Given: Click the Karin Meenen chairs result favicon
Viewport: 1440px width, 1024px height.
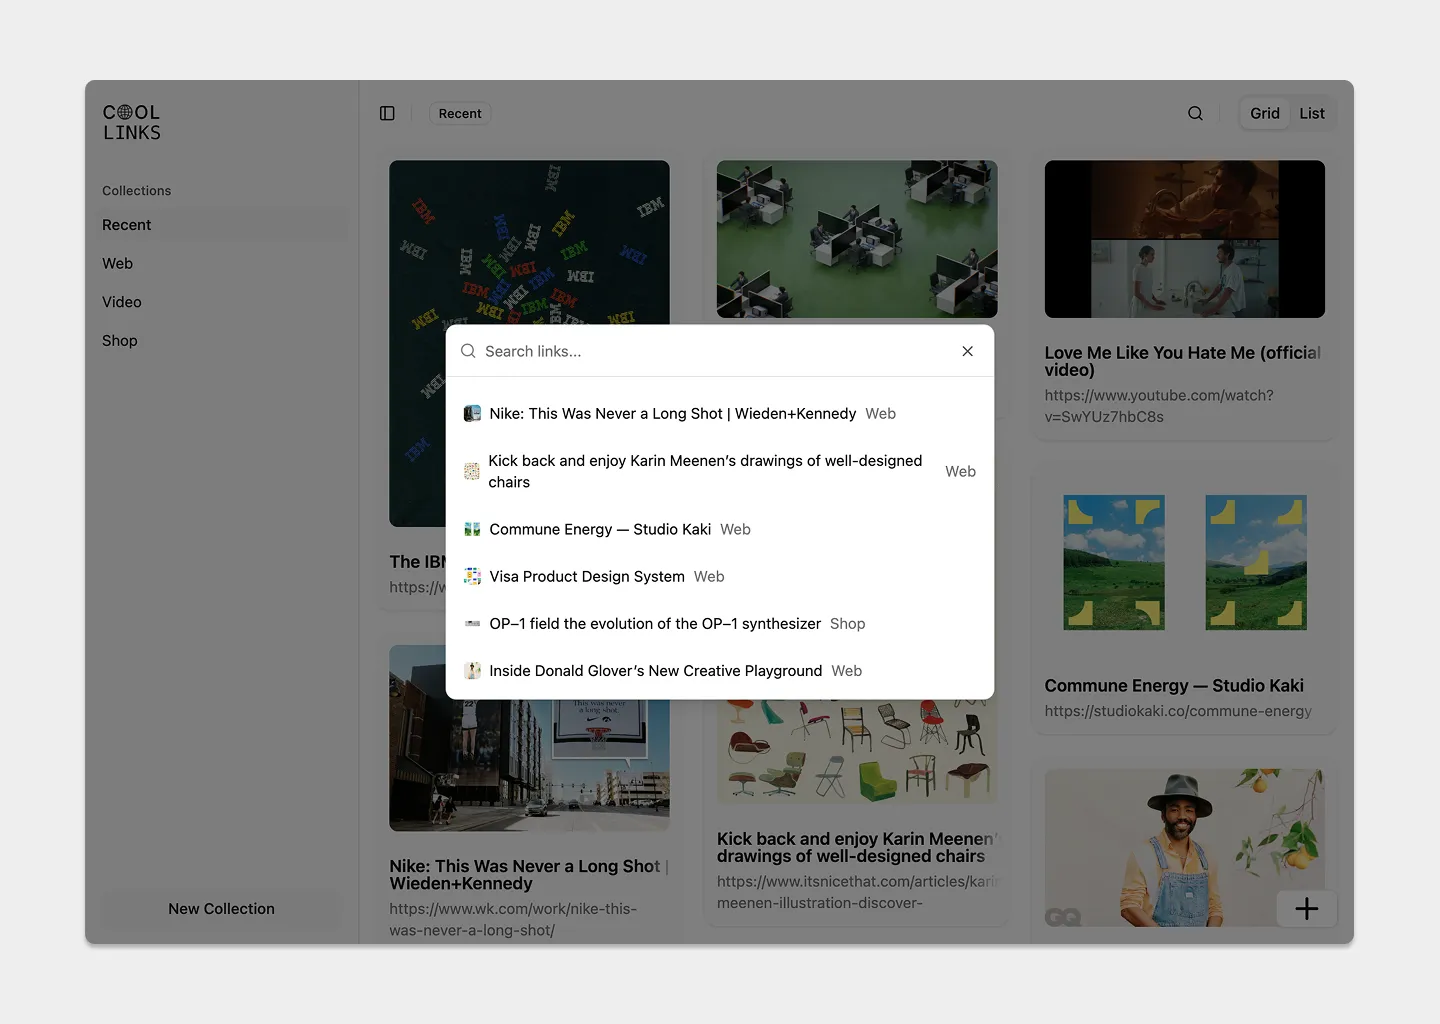Looking at the screenshot, I should pos(472,471).
